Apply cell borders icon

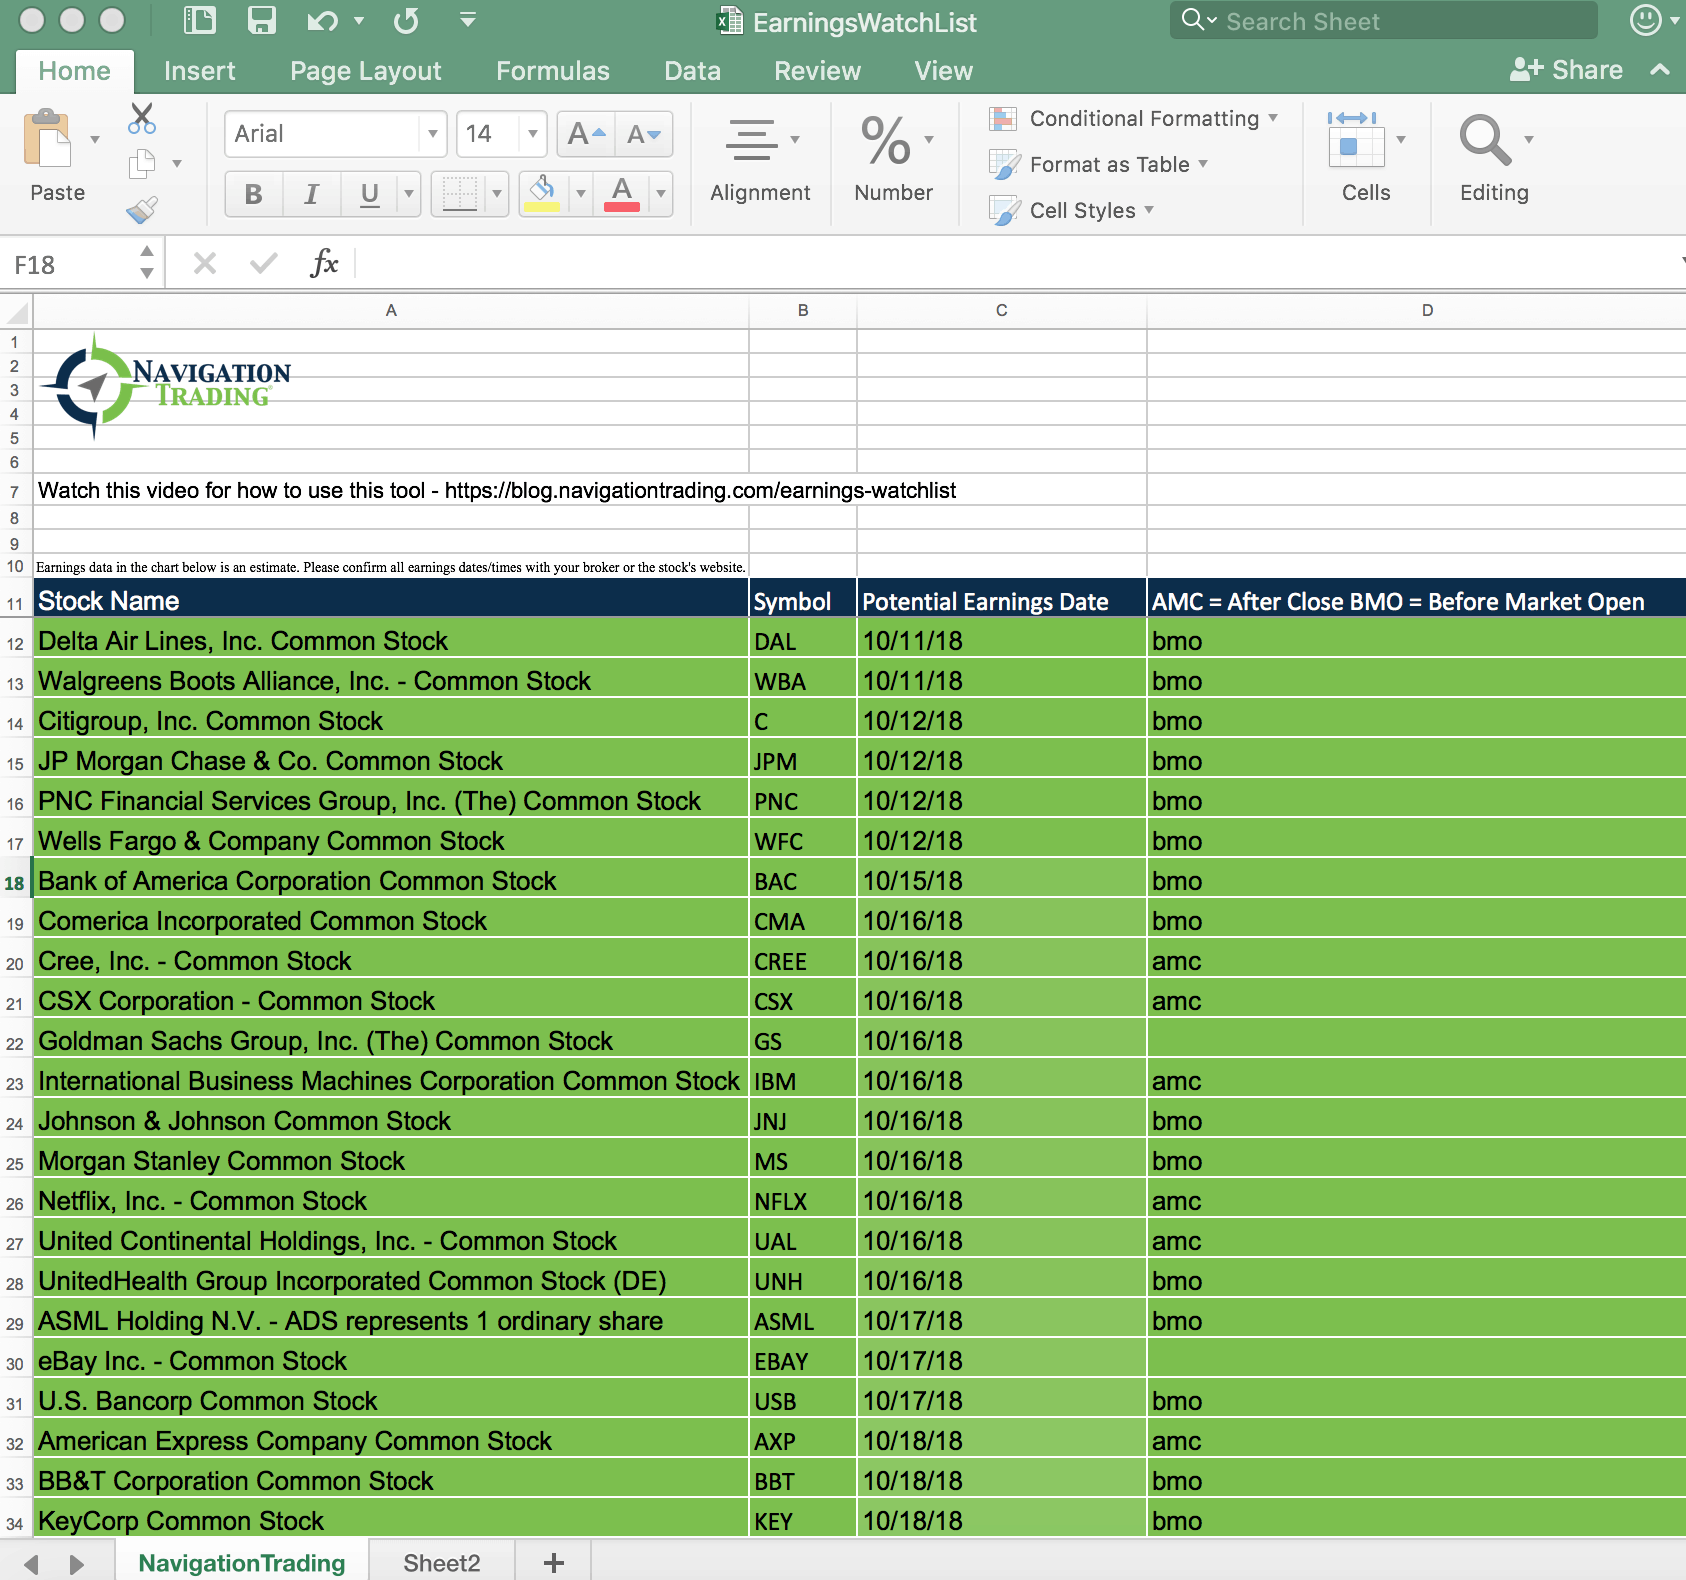tap(459, 194)
